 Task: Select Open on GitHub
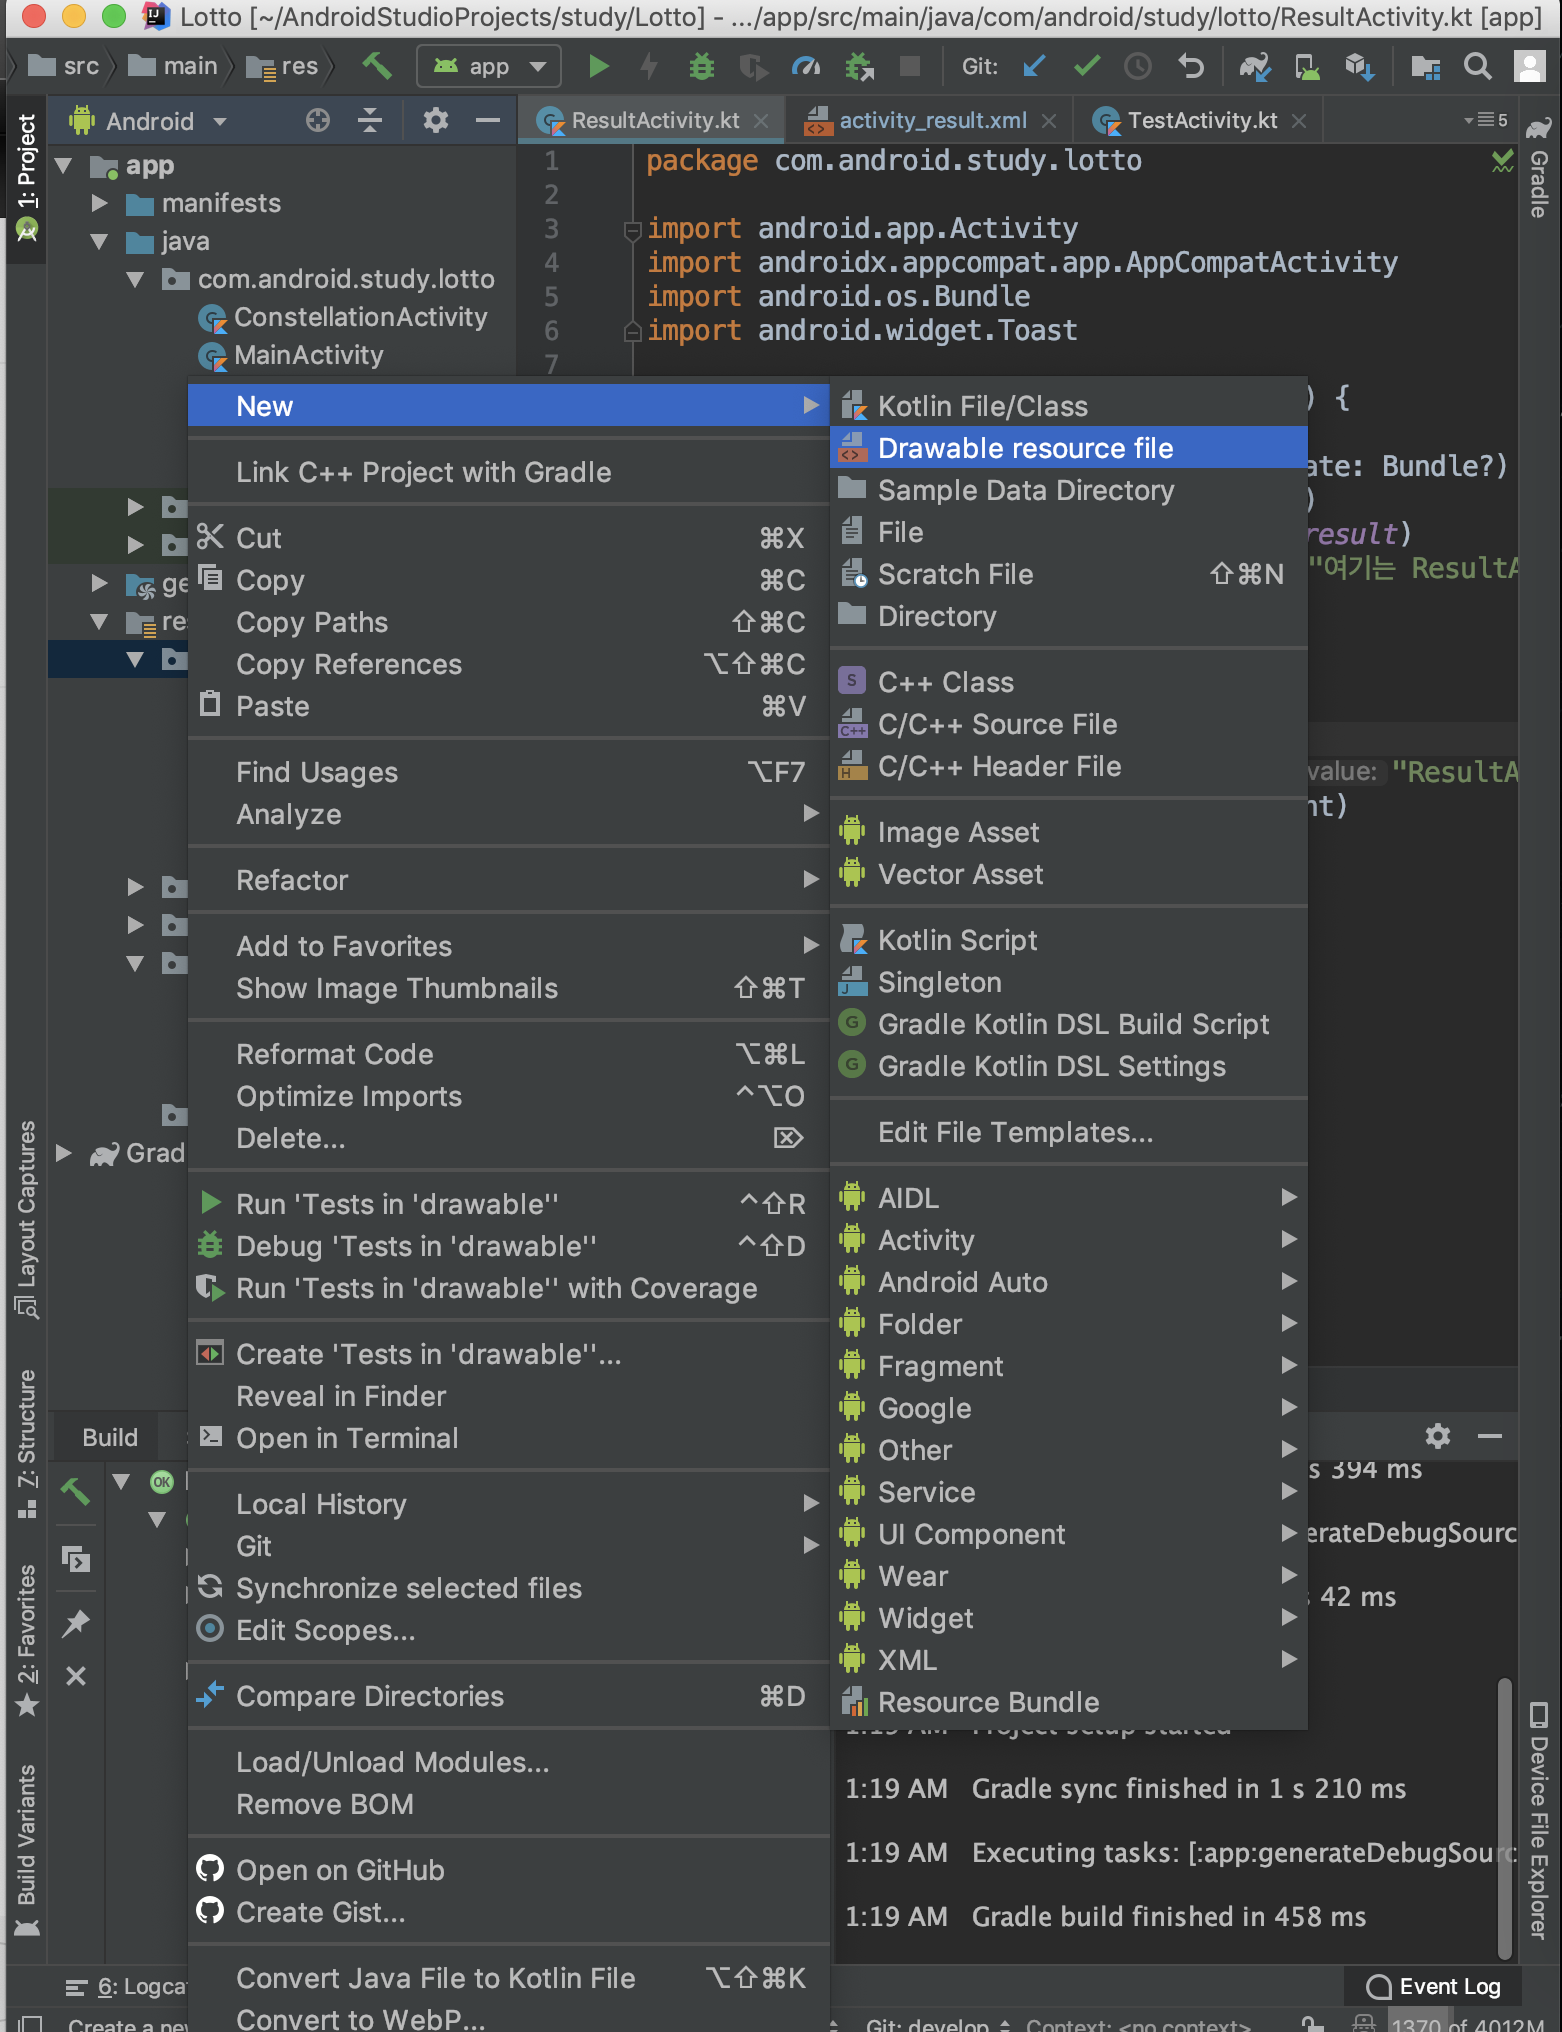[508, 1870]
